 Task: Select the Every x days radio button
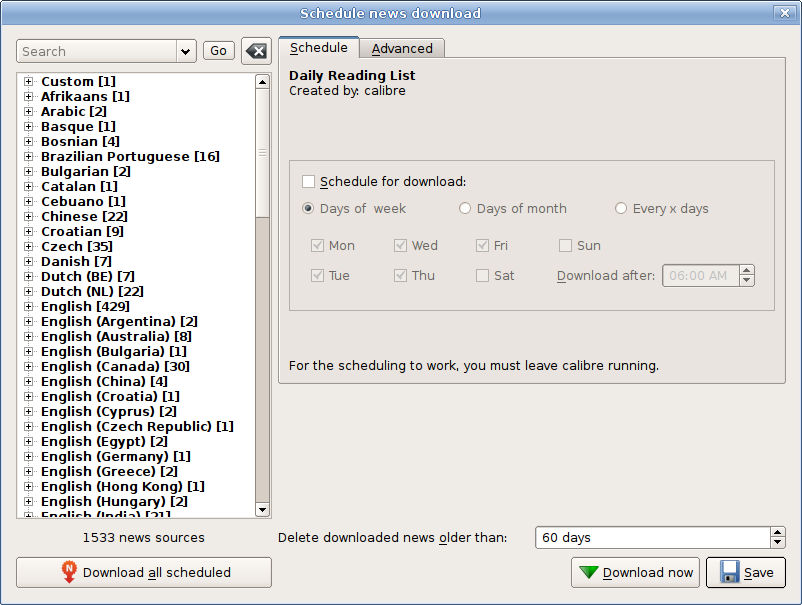click(622, 208)
